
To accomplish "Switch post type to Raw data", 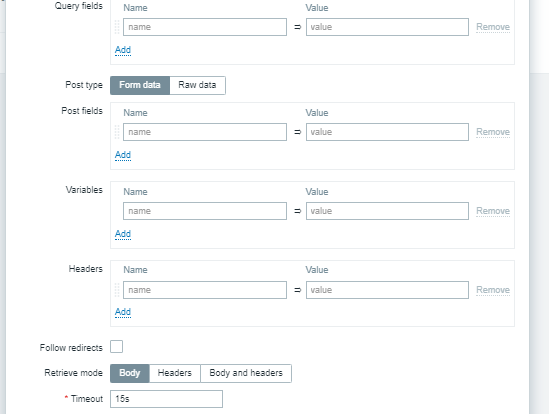I will (197, 85).
